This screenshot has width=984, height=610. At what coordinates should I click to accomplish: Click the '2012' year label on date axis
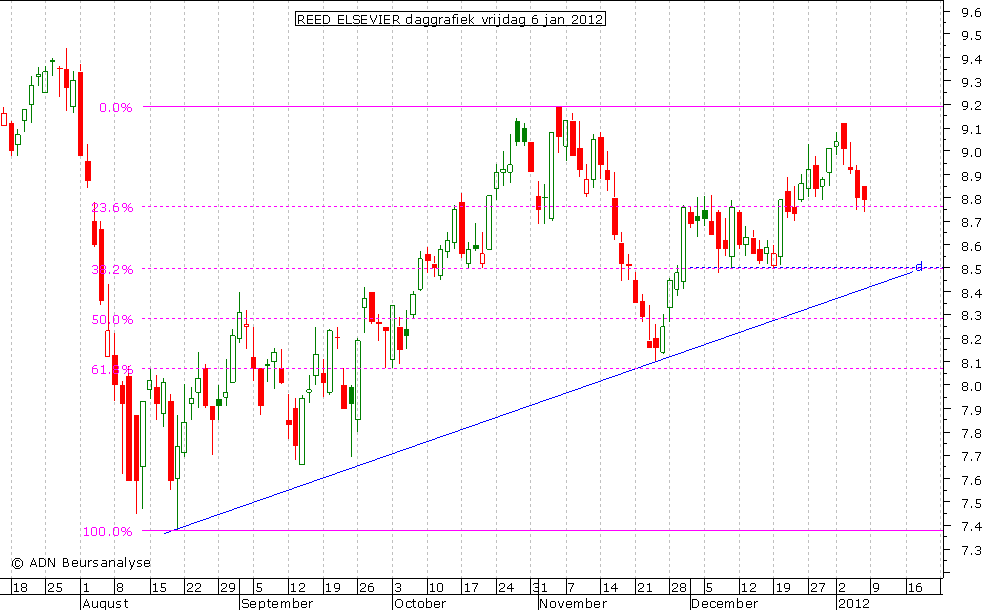tap(855, 603)
